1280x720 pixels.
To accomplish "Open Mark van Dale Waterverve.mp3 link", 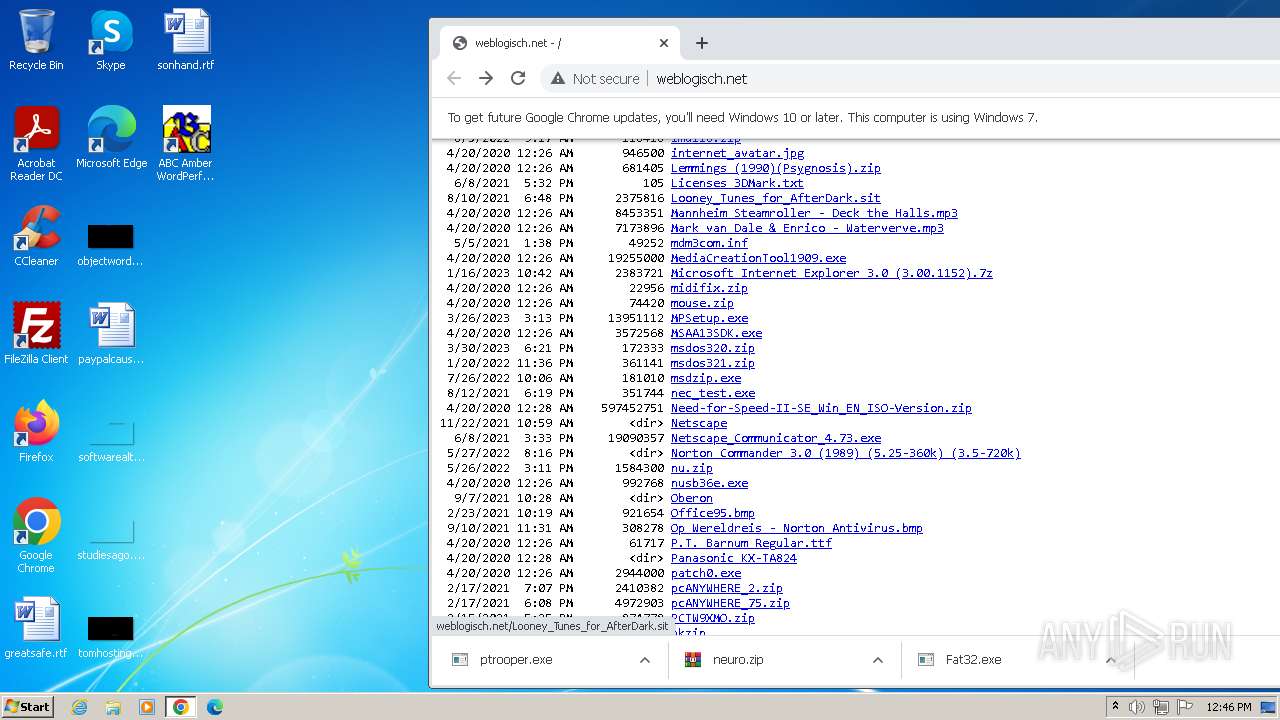I will pyautogui.click(x=807, y=228).
